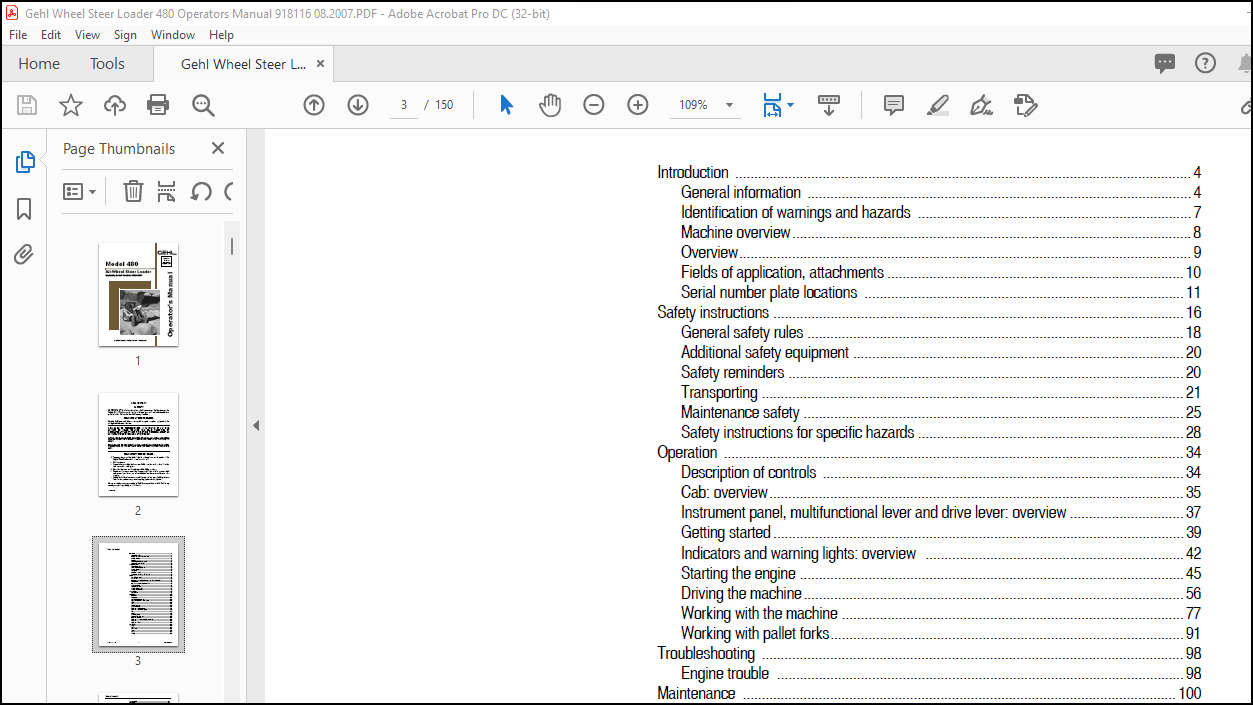Close the Page Thumbnails panel
The height and width of the screenshot is (705, 1253).
(x=218, y=148)
